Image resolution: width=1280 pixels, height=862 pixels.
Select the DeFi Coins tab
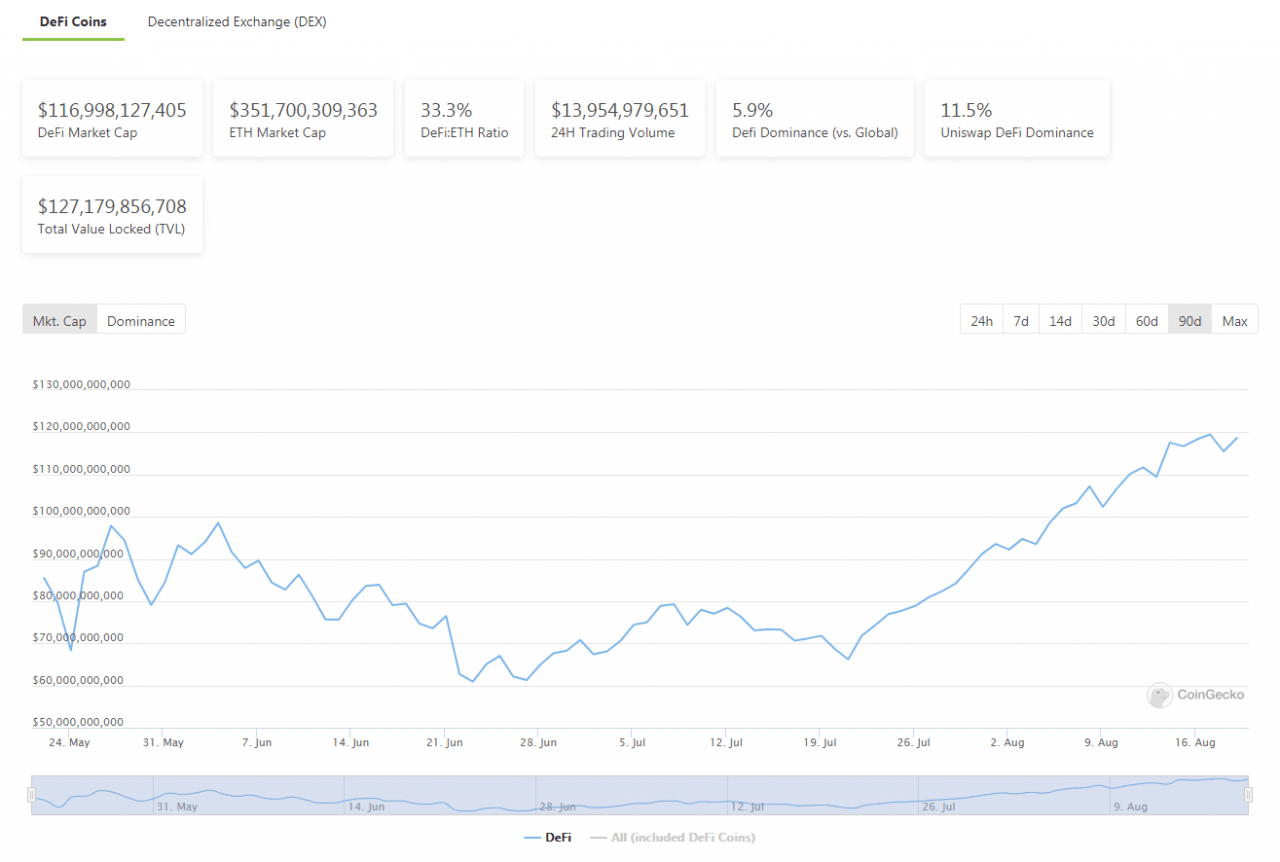(x=73, y=22)
